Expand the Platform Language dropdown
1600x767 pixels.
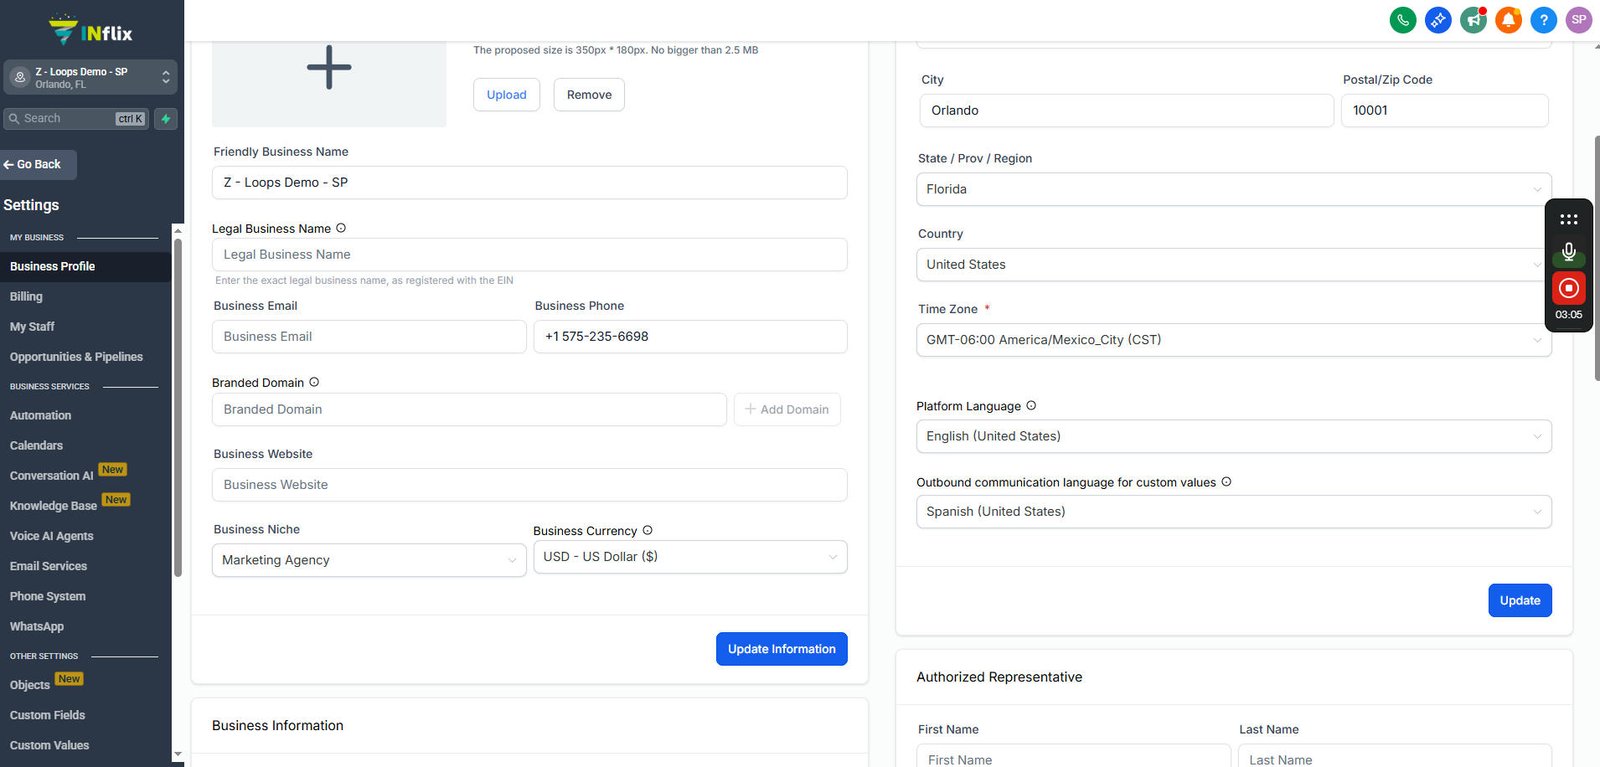click(1234, 436)
